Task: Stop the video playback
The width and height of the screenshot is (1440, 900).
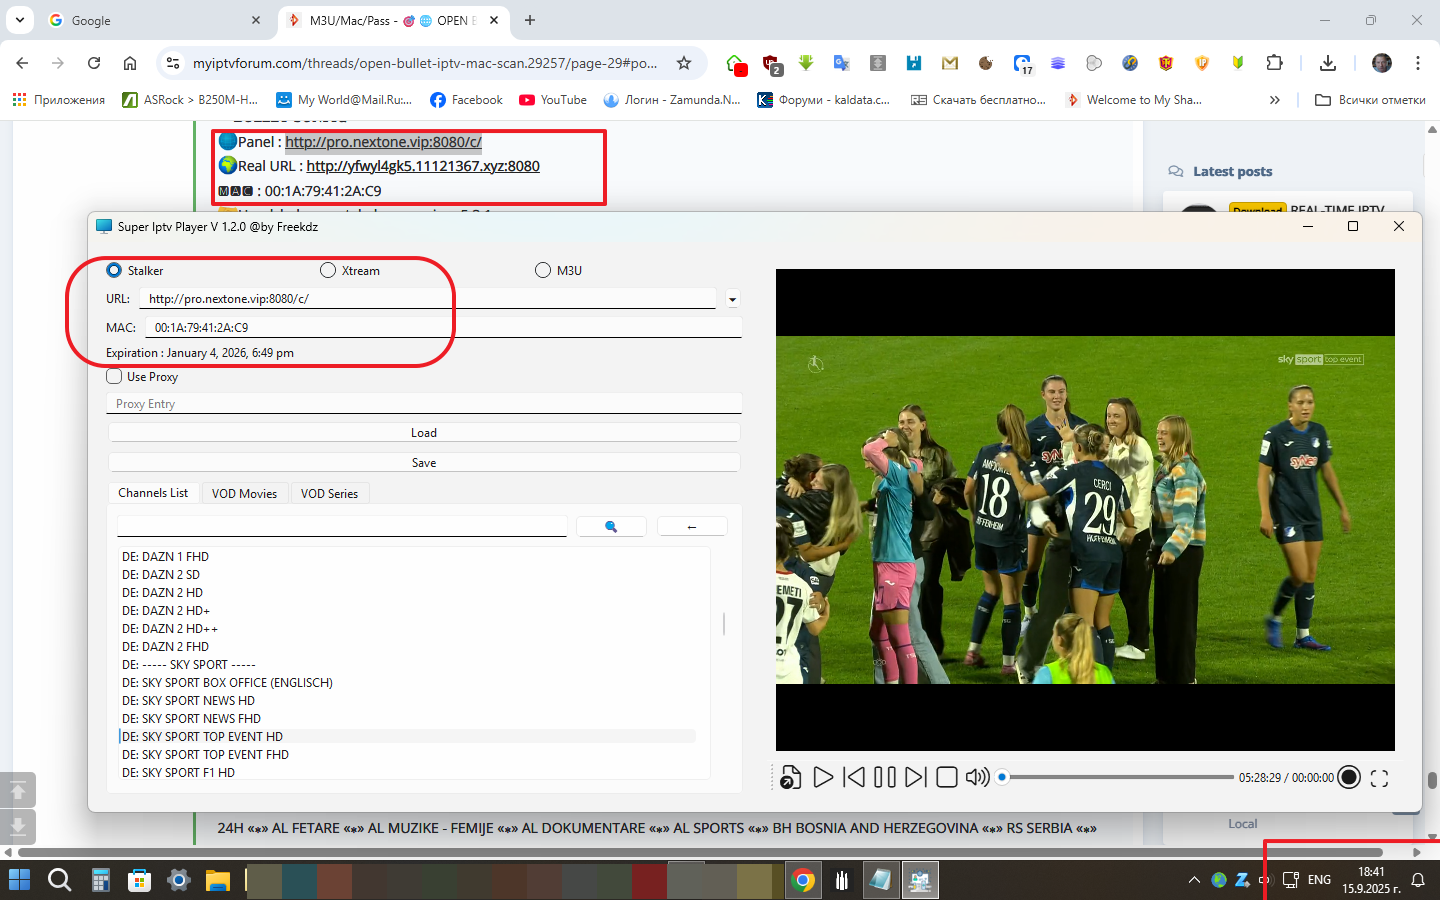Action: [x=947, y=777]
